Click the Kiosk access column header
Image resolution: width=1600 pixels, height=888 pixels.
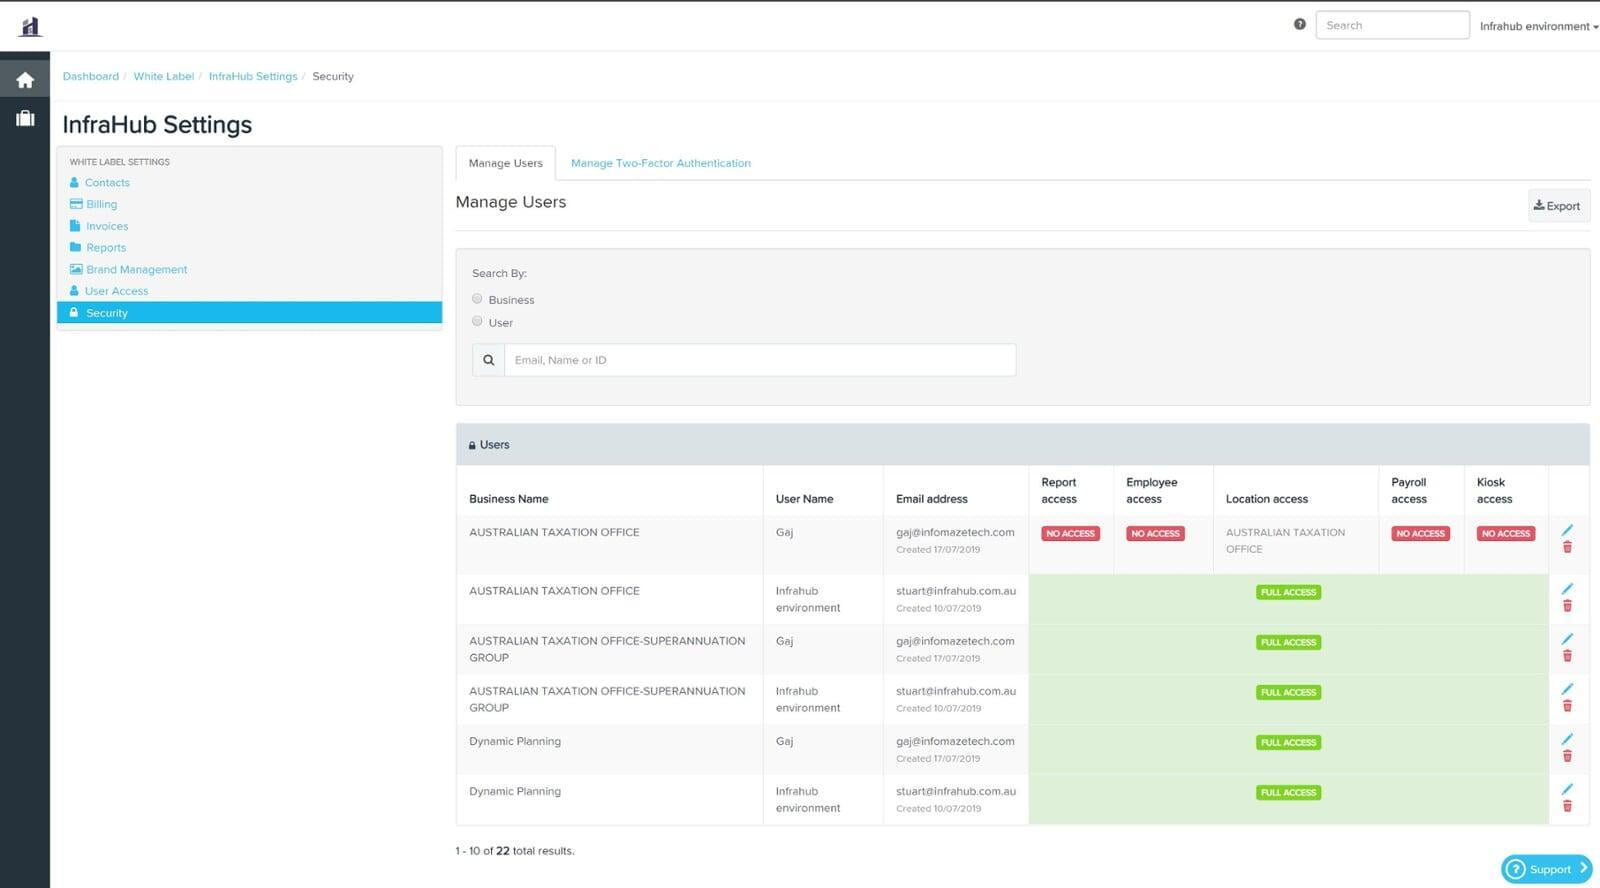point(1494,490)
